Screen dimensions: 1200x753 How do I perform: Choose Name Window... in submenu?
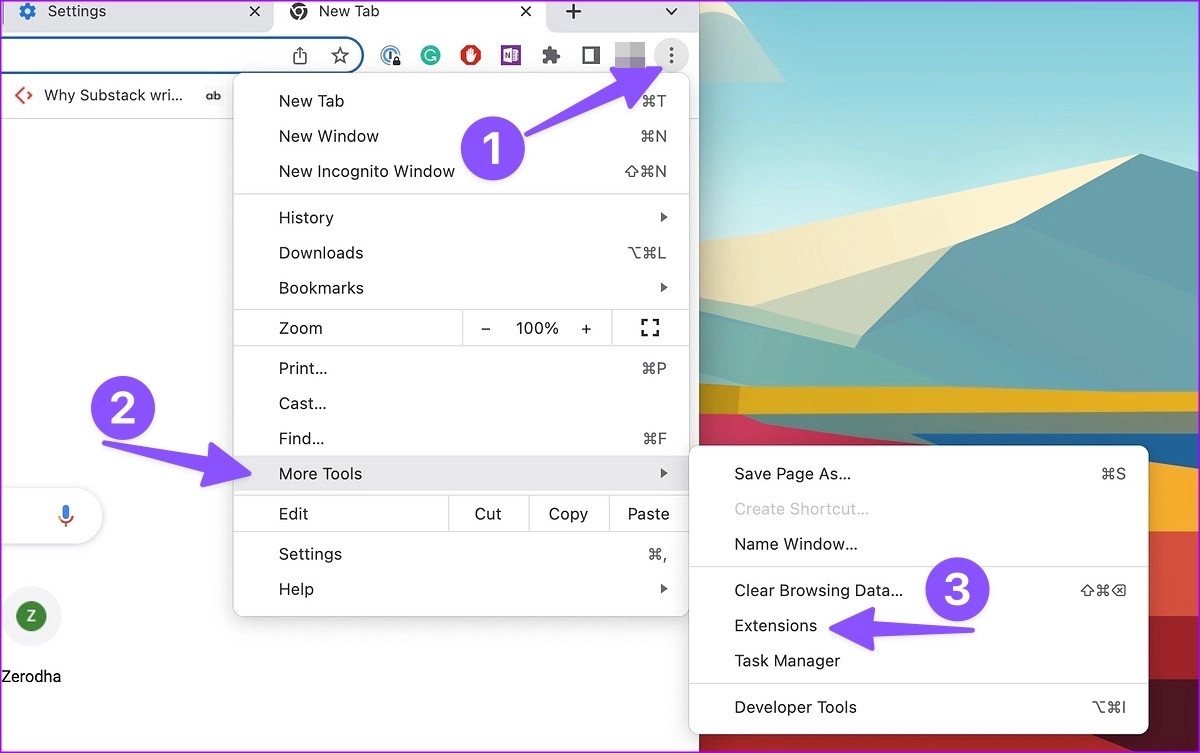(919, 544)
